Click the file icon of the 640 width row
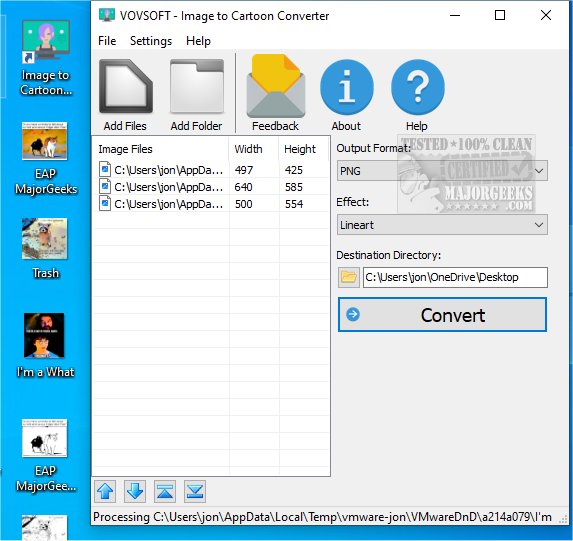573x541 pixels. [x=105, y=187]
